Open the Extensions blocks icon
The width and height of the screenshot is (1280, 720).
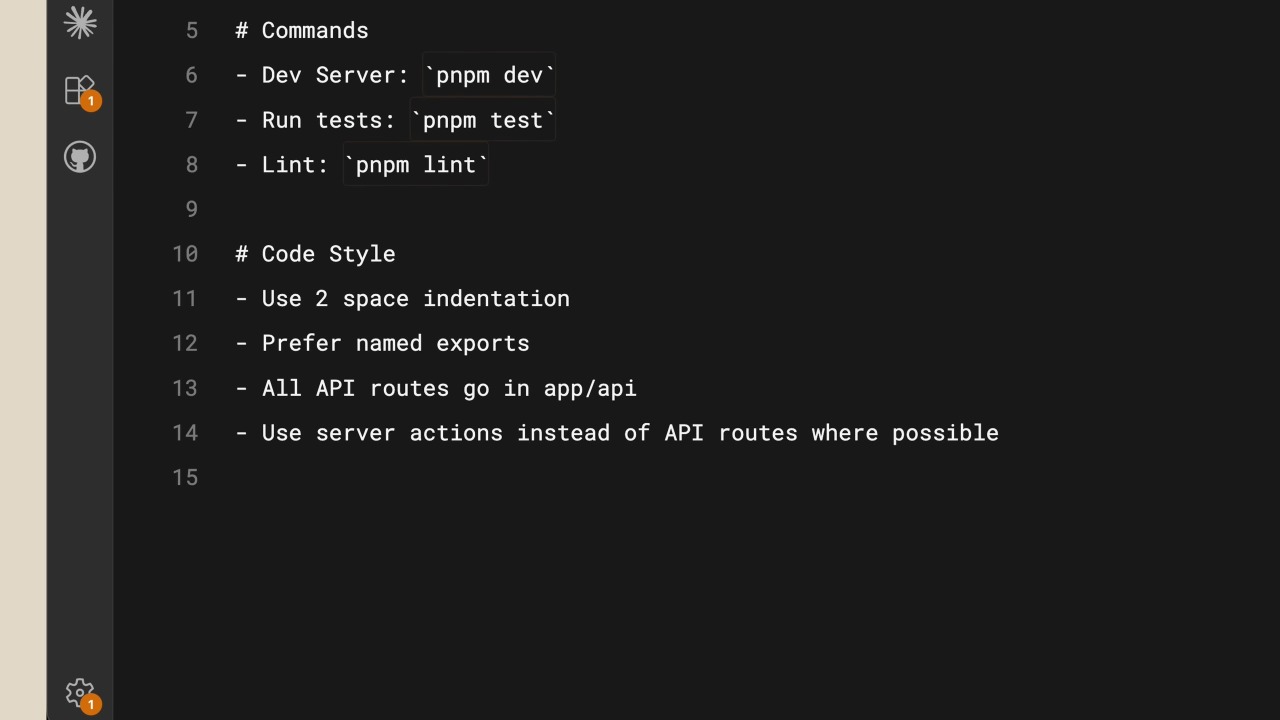point(80,90)
